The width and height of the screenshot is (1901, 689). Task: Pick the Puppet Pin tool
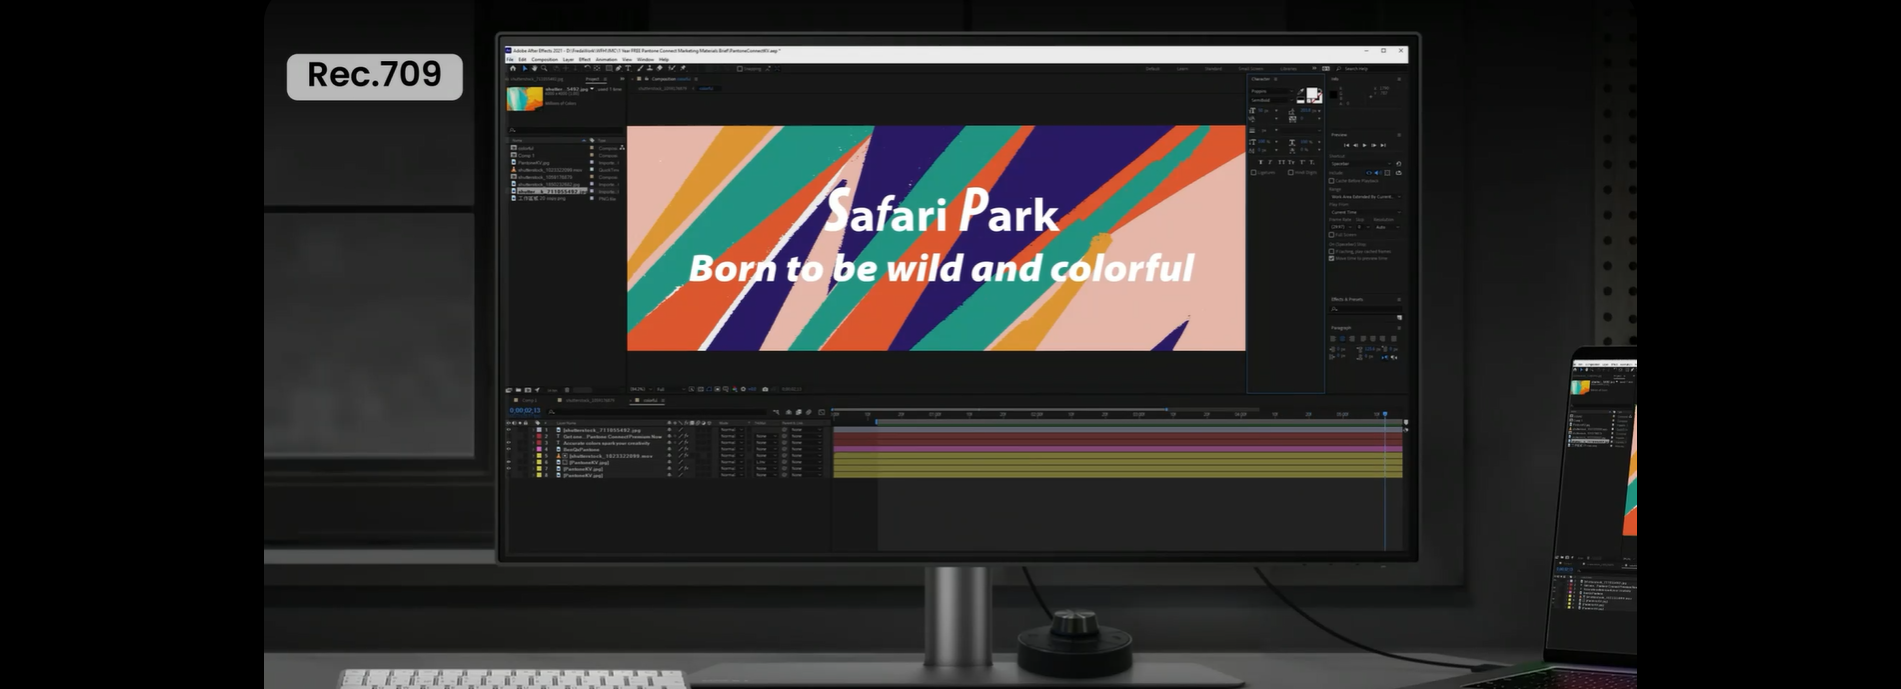[x=683, y=69]
